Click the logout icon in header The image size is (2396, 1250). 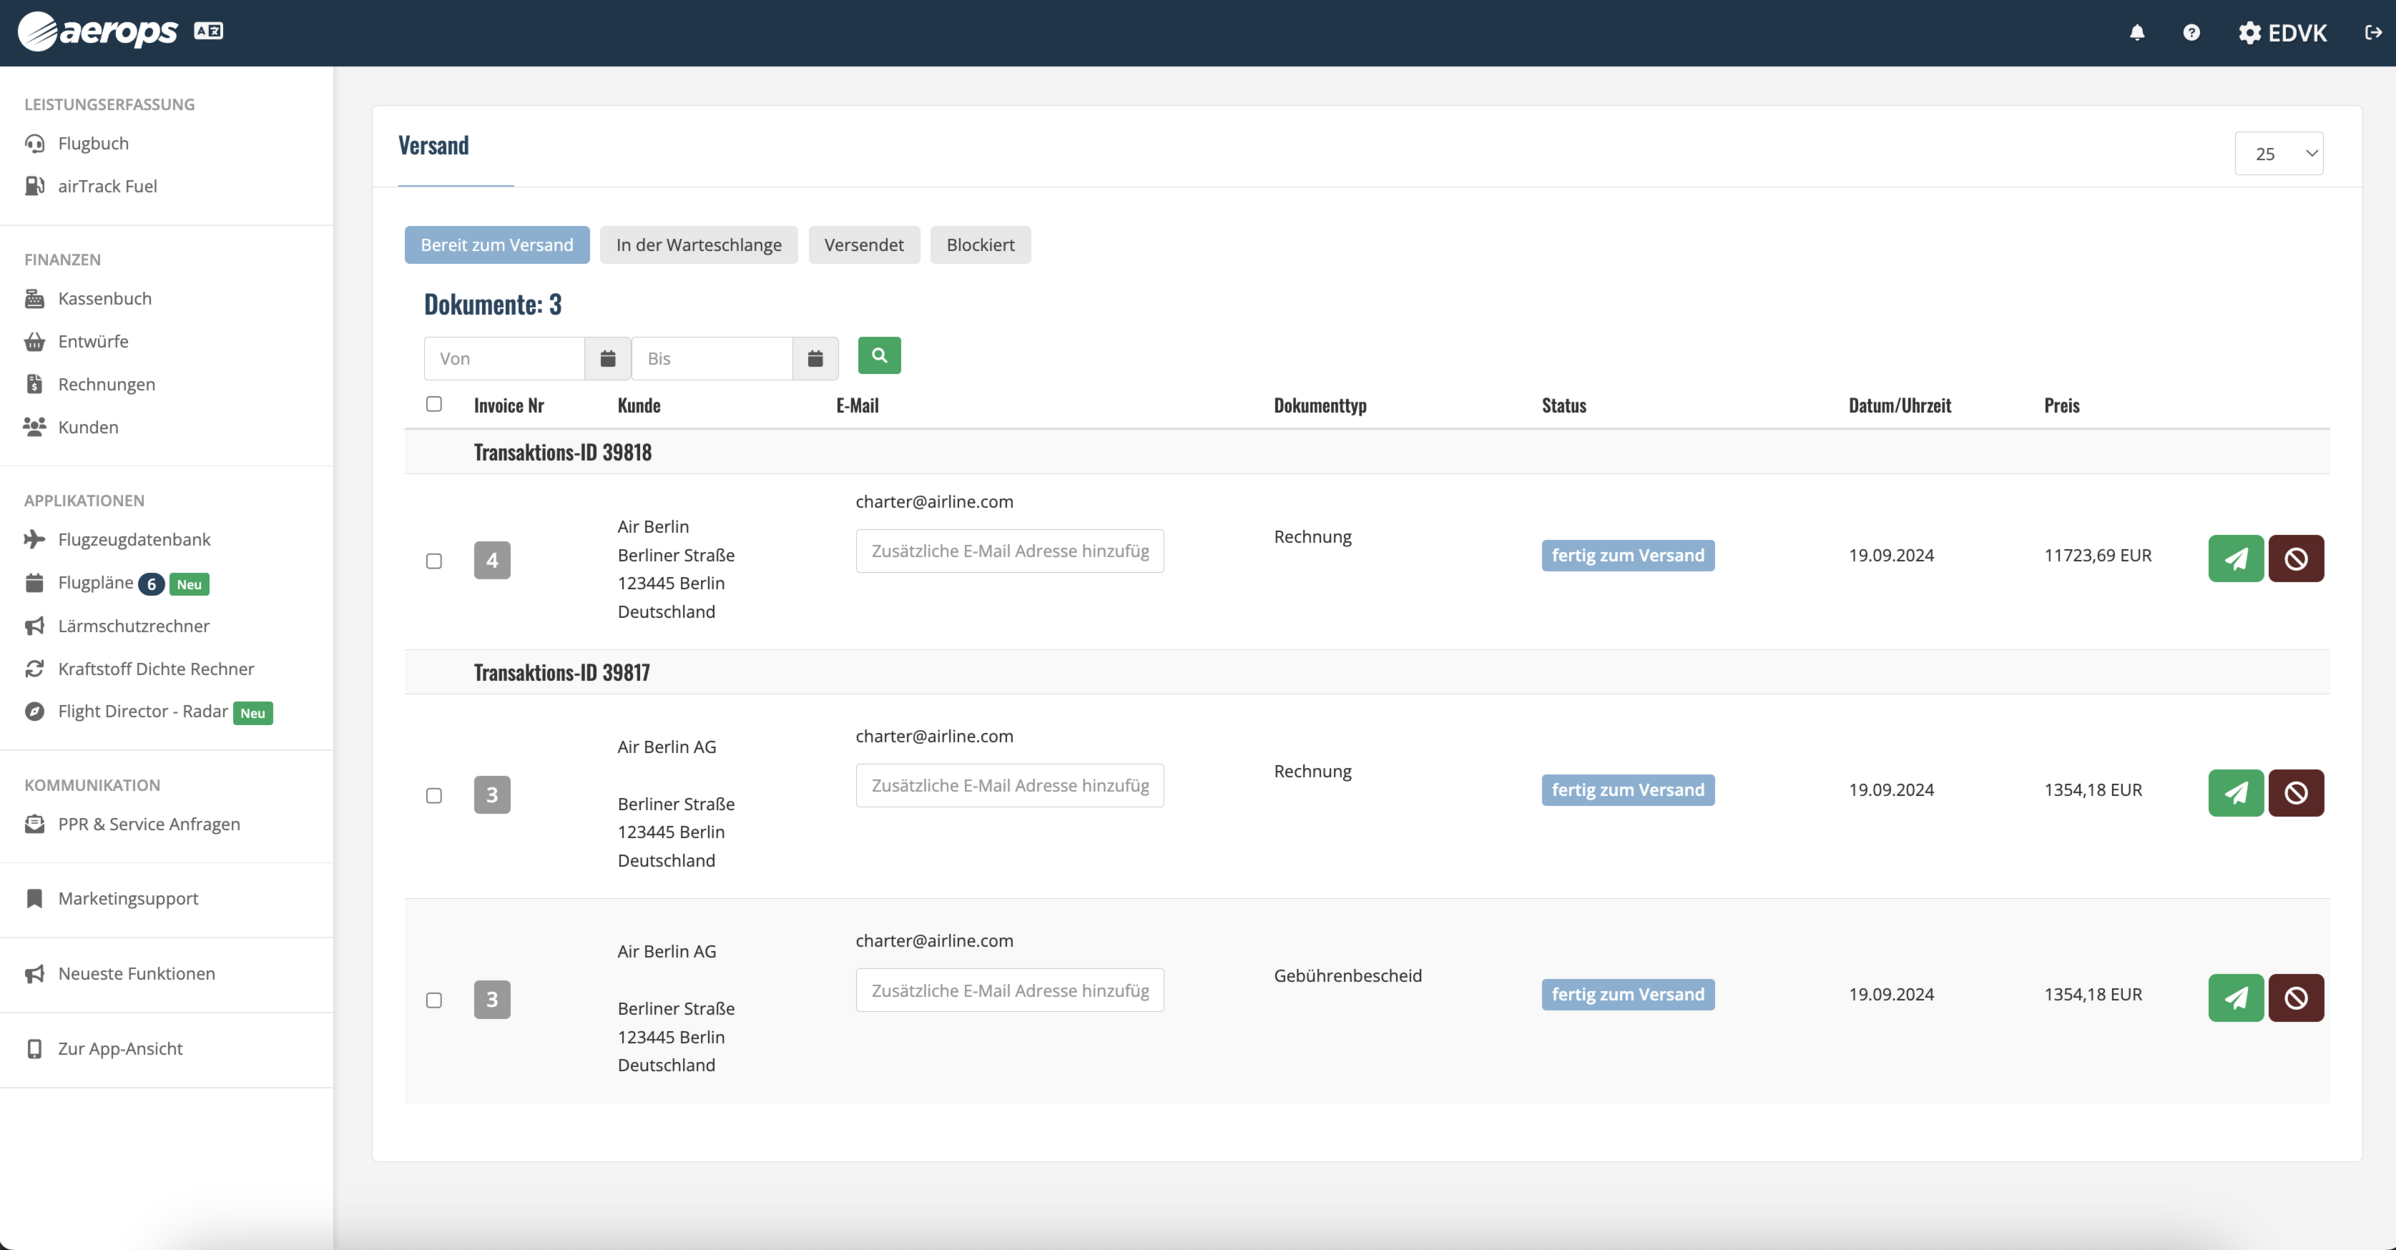pos(2373,32)
